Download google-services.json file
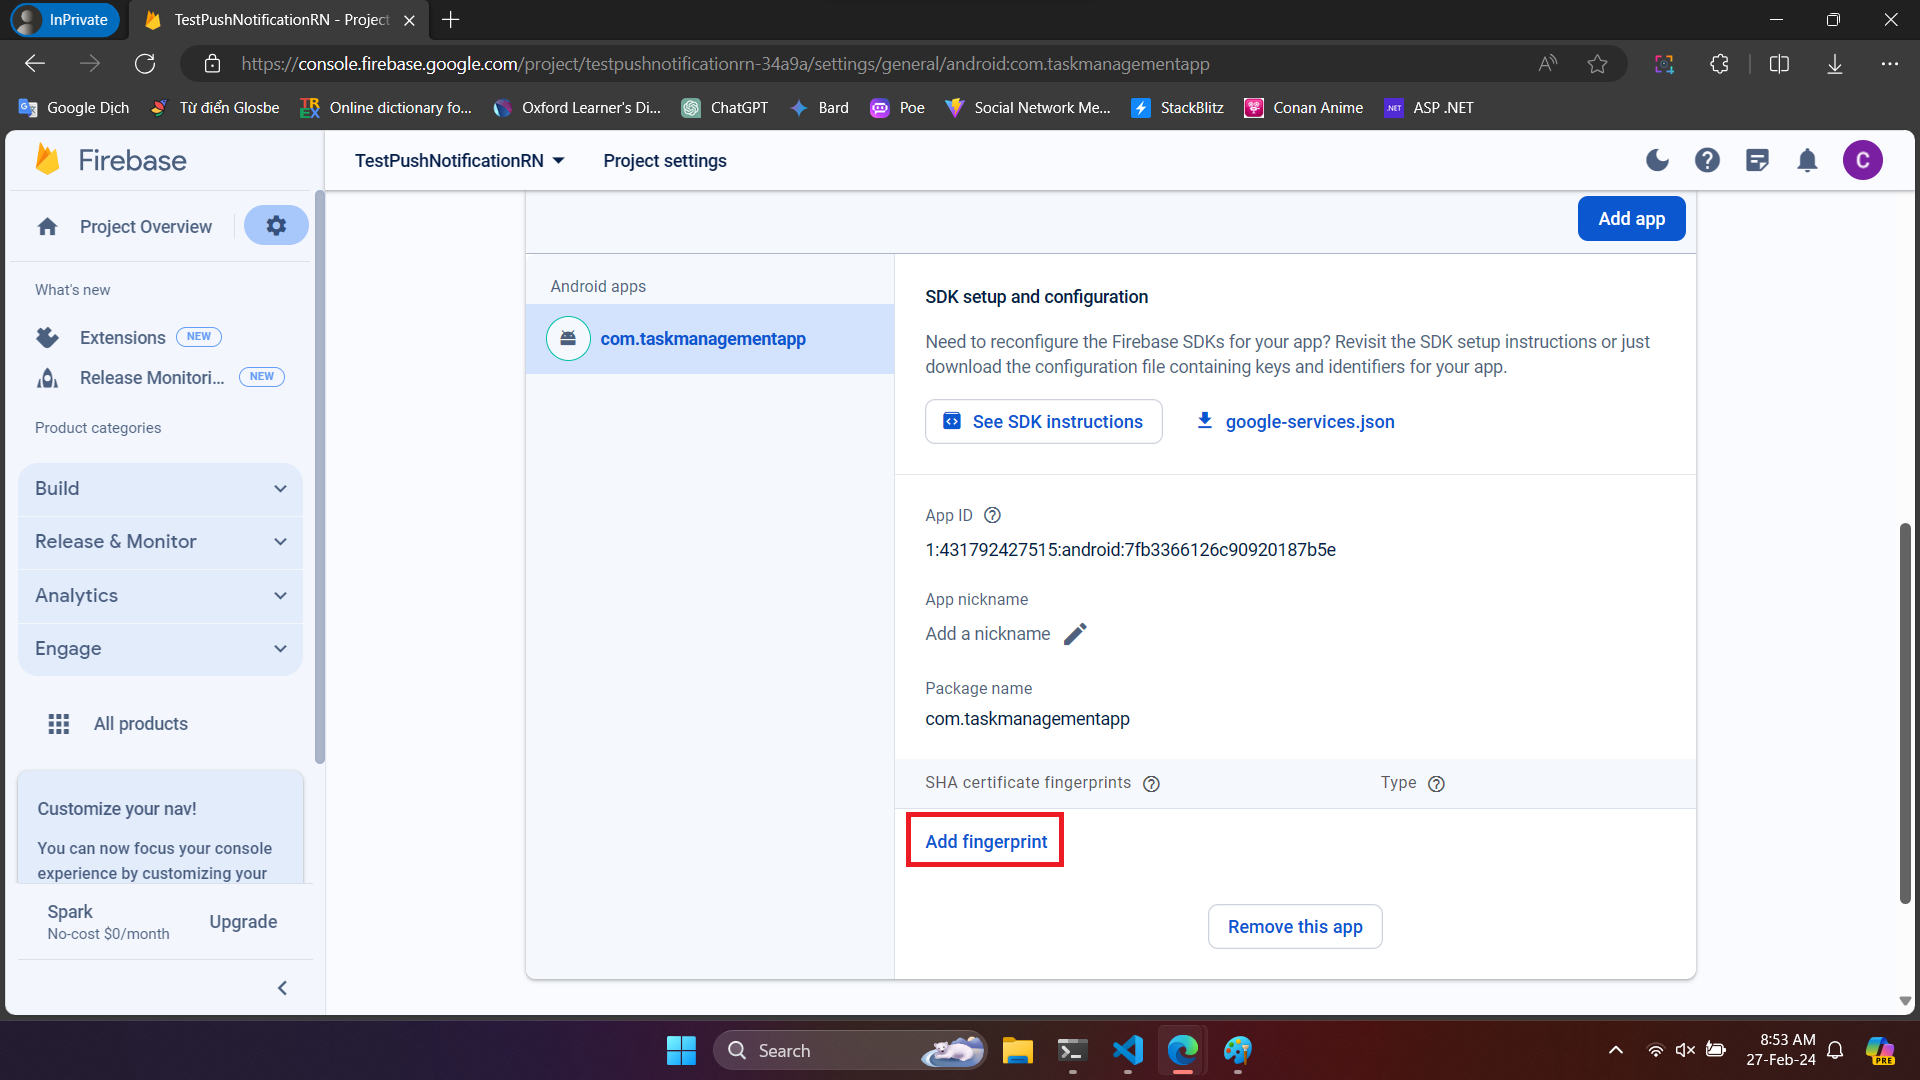This screenshot has width=1920, height=1080. click(x=1296, y=422)
